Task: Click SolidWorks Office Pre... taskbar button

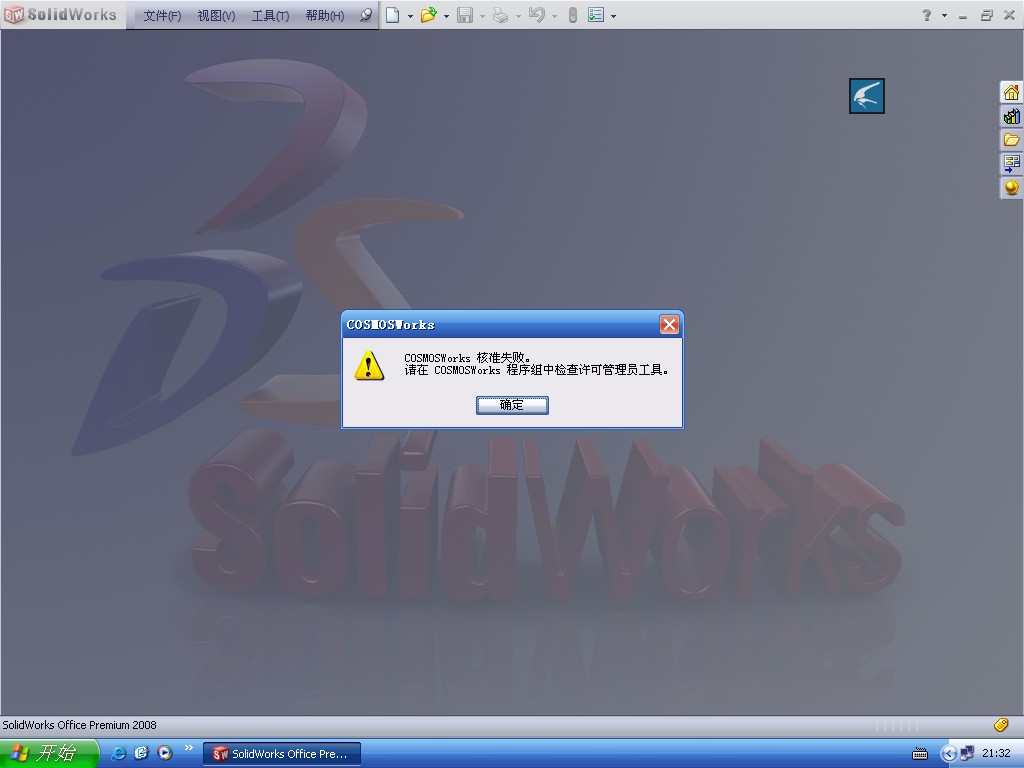Action: (x=281, y=754)
